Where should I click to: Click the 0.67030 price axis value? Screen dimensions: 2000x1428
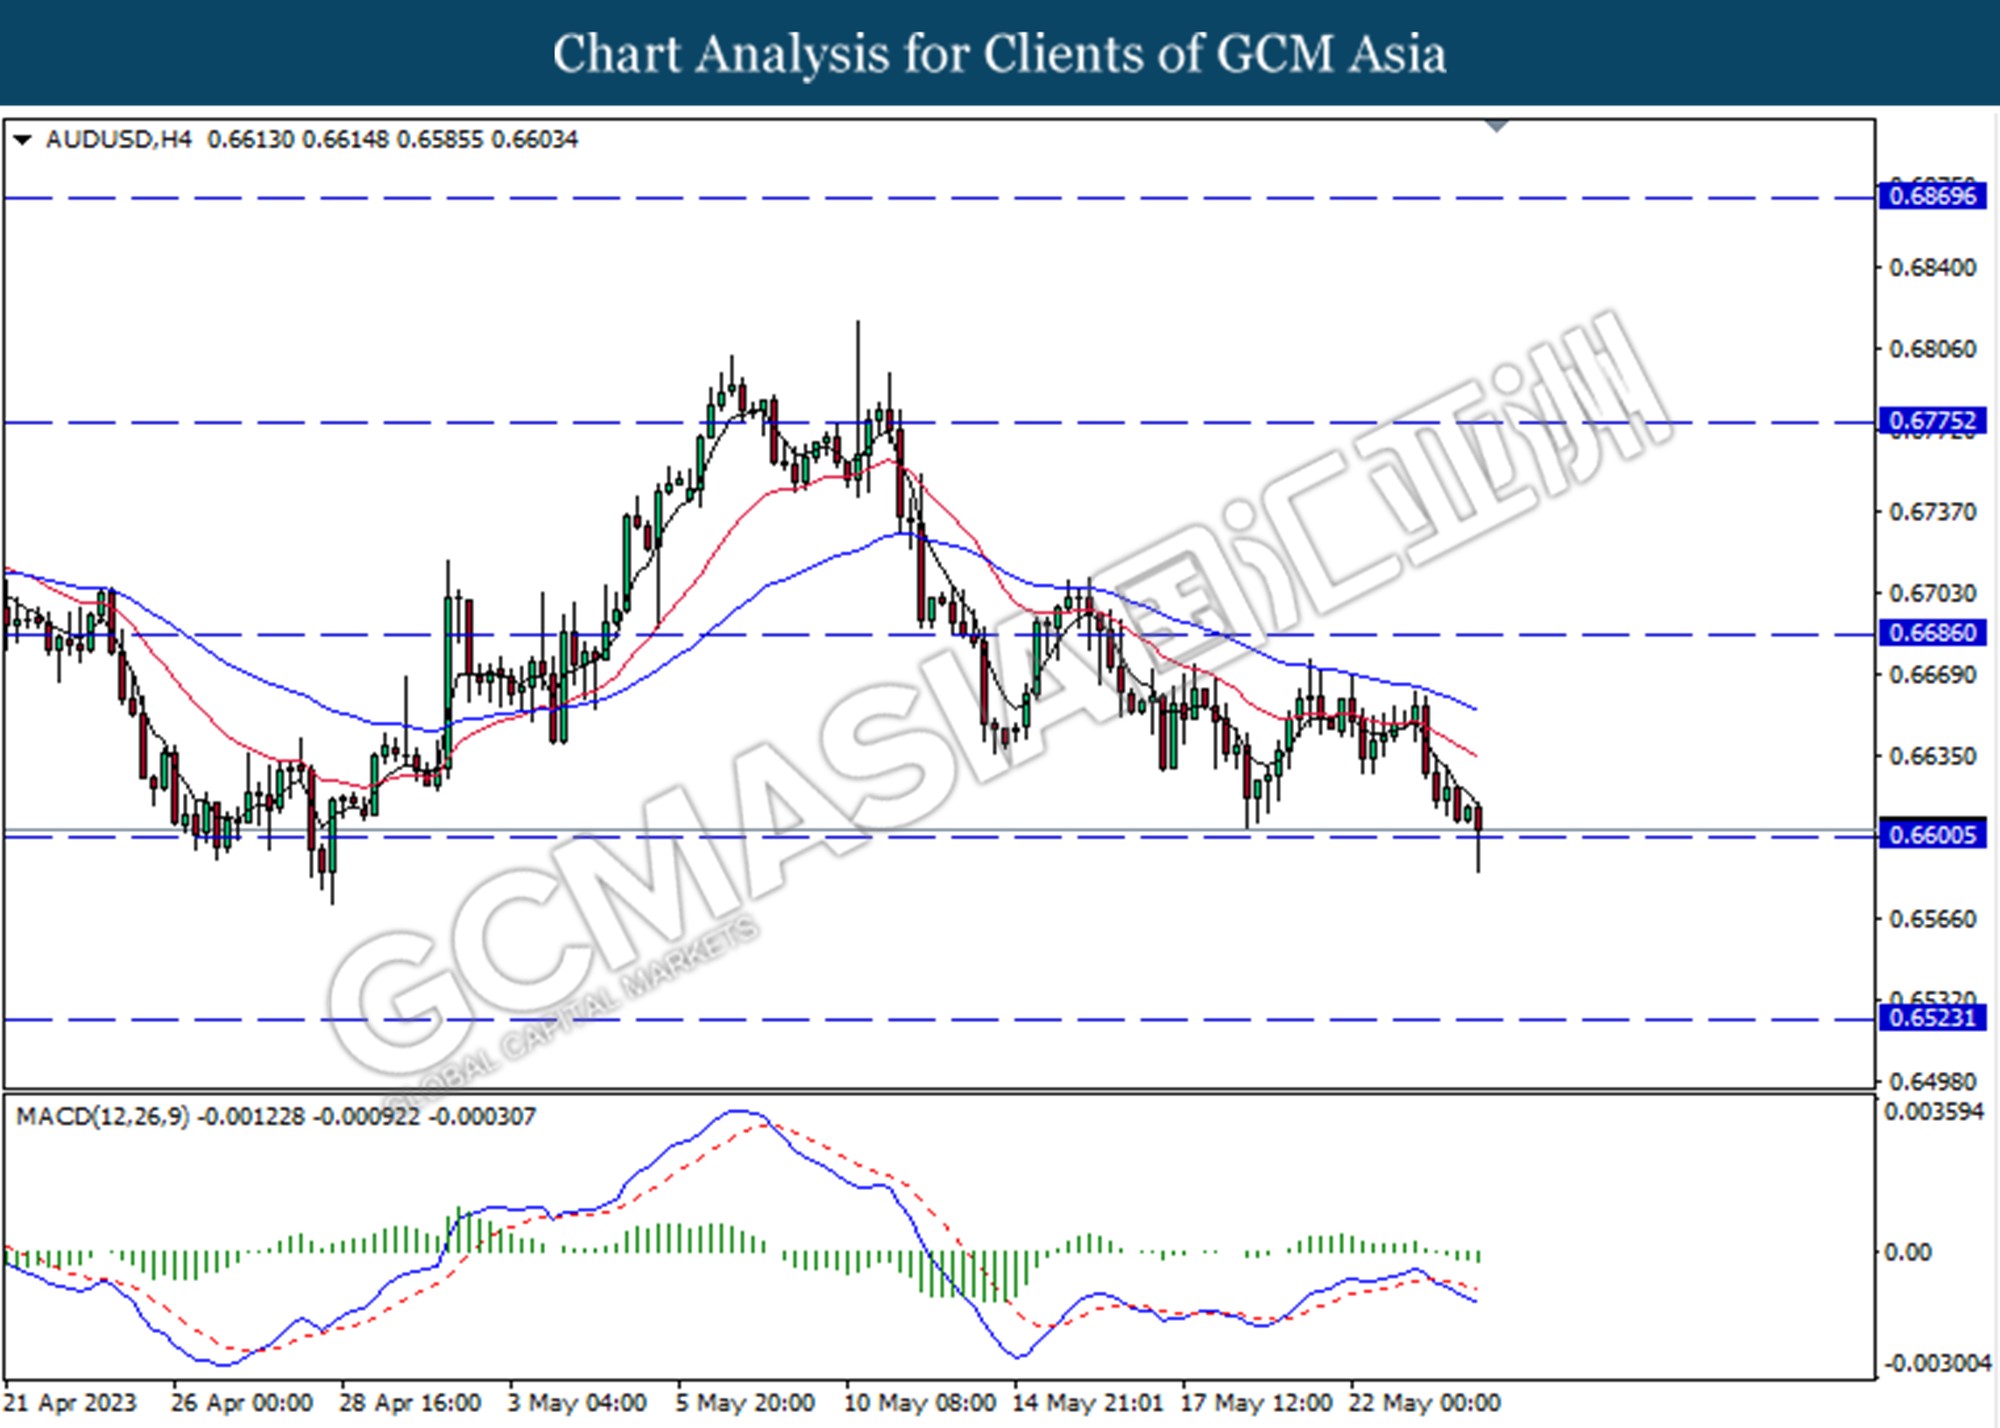click(x=1932, y=593)
